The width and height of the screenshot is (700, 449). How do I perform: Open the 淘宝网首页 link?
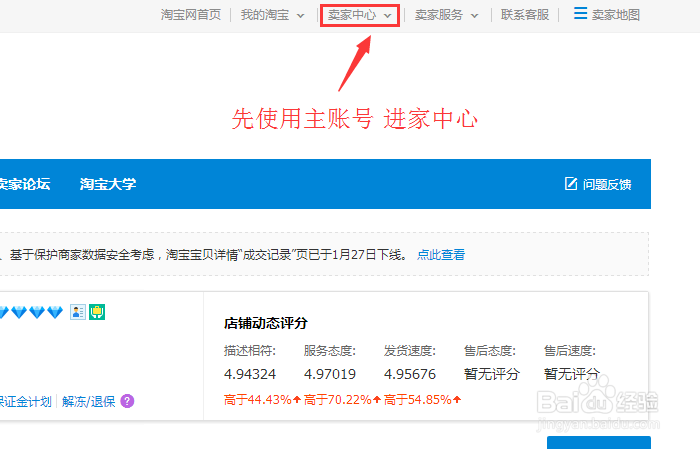click(x=191, y=15)
